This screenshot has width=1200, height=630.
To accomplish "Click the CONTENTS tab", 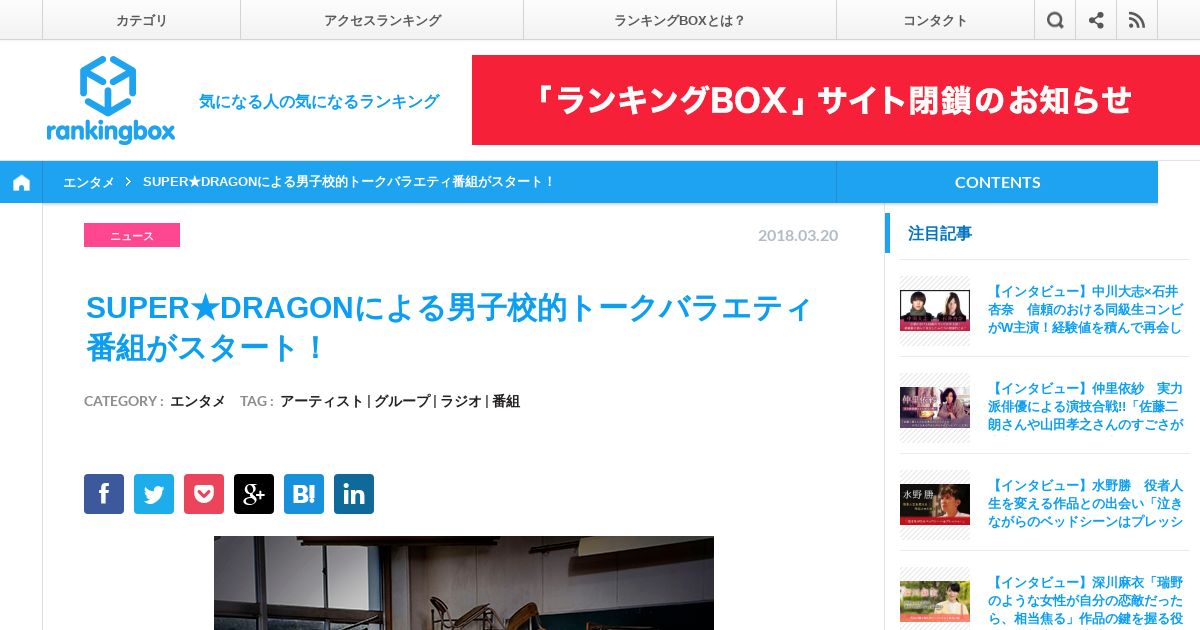I will pyautogui.click(x=997, y=182).
